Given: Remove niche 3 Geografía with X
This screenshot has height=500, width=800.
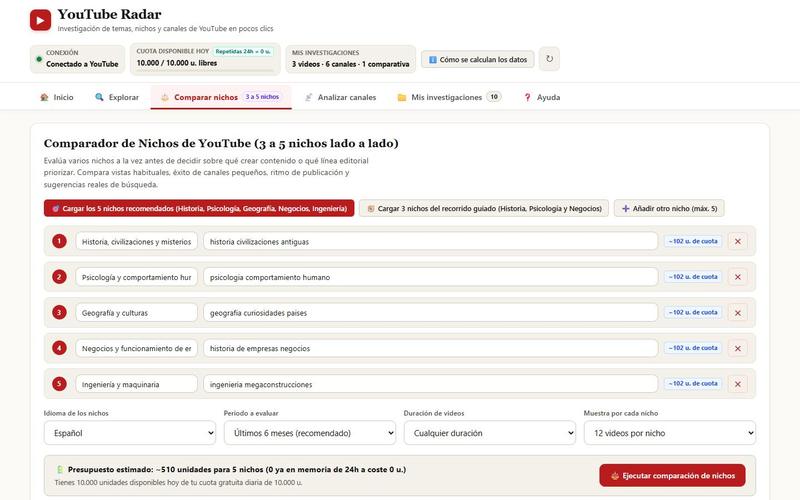Looking at the screenshot, I should (738, 313).
